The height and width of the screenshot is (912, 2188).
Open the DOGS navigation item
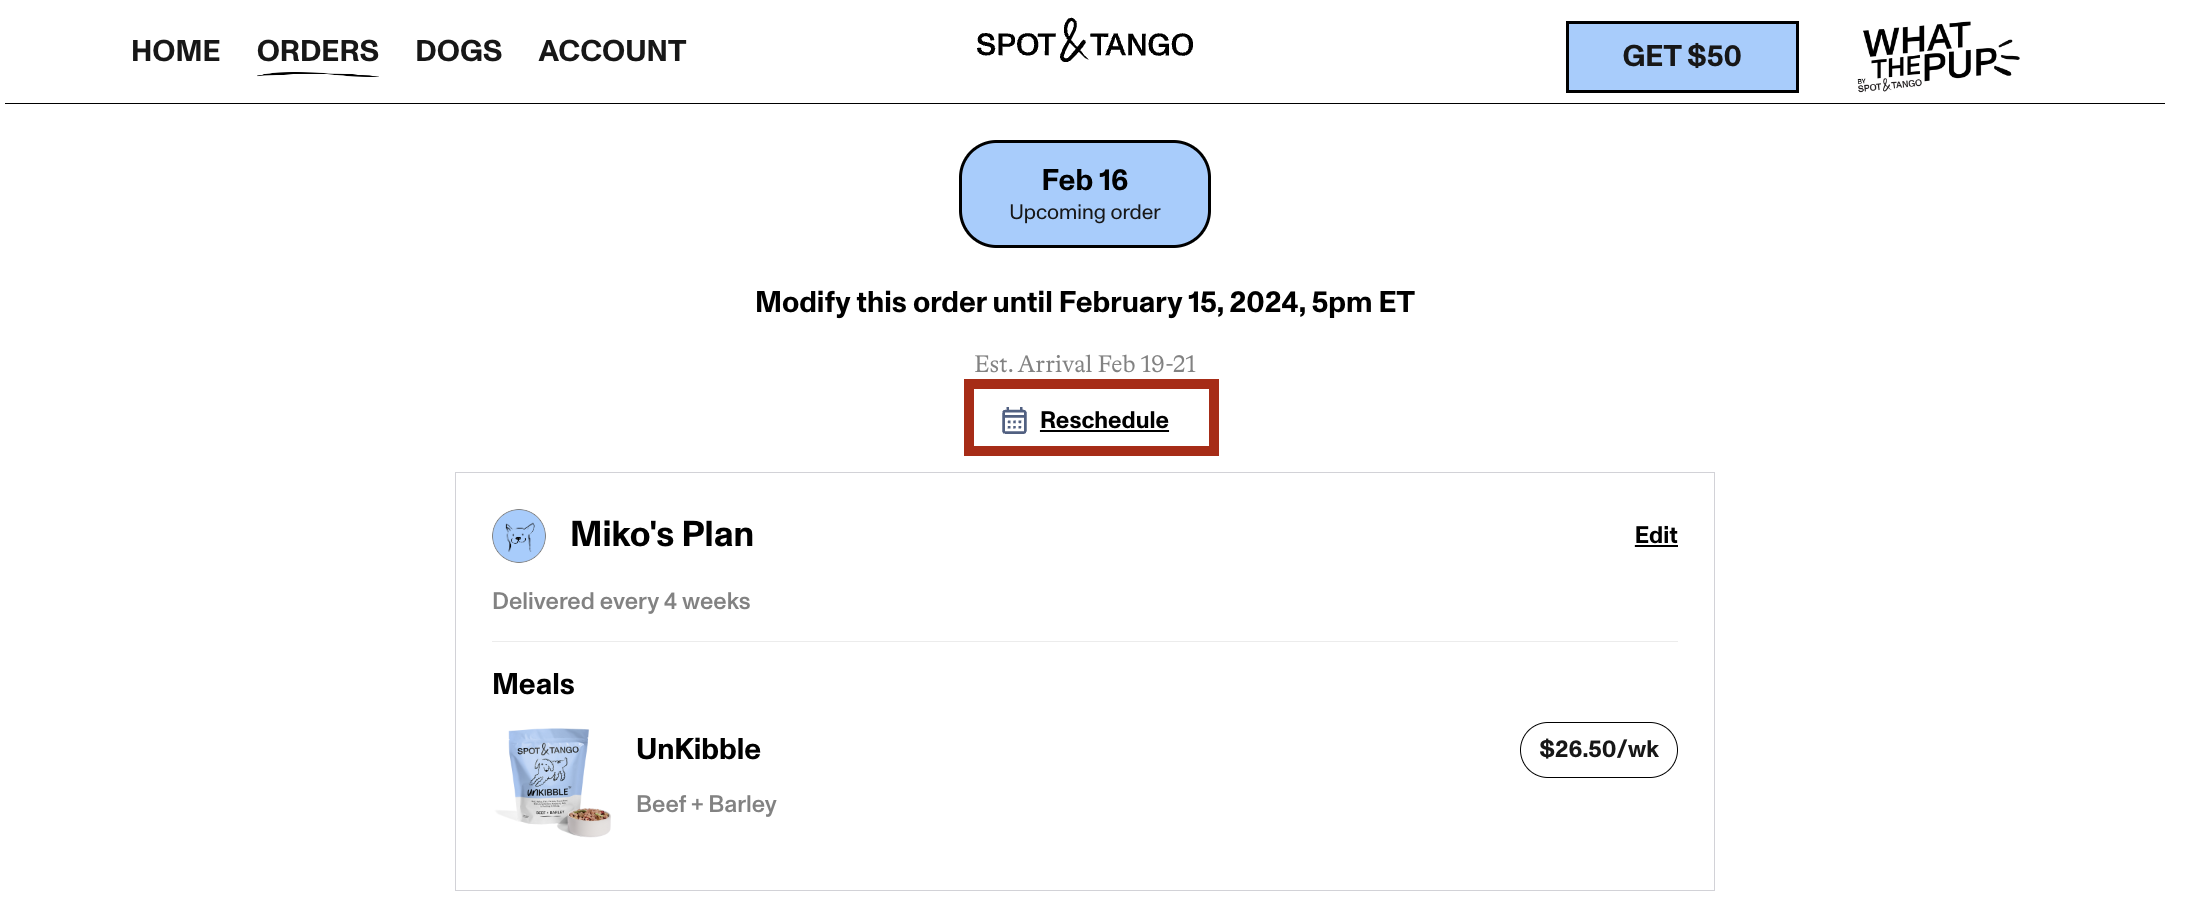coord(459,51)
